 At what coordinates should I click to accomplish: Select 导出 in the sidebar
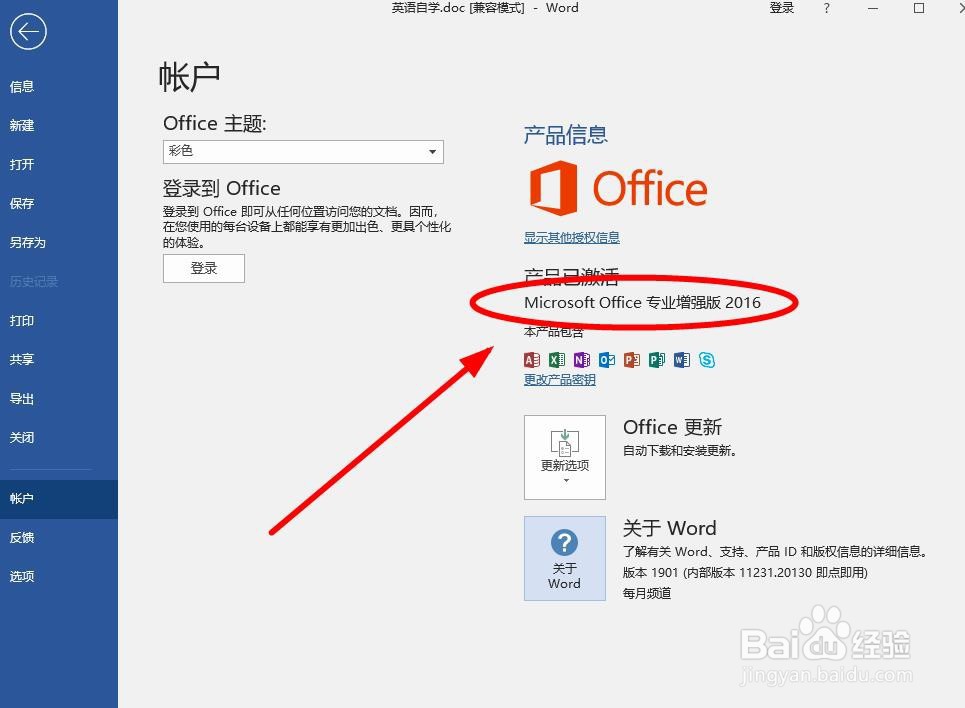tap(22, 399)
